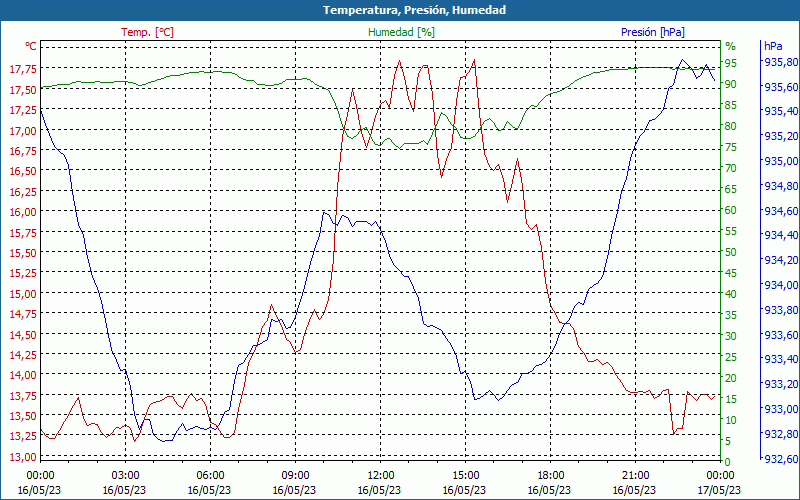Click the '15:00' time axis label

pos(465,476)
